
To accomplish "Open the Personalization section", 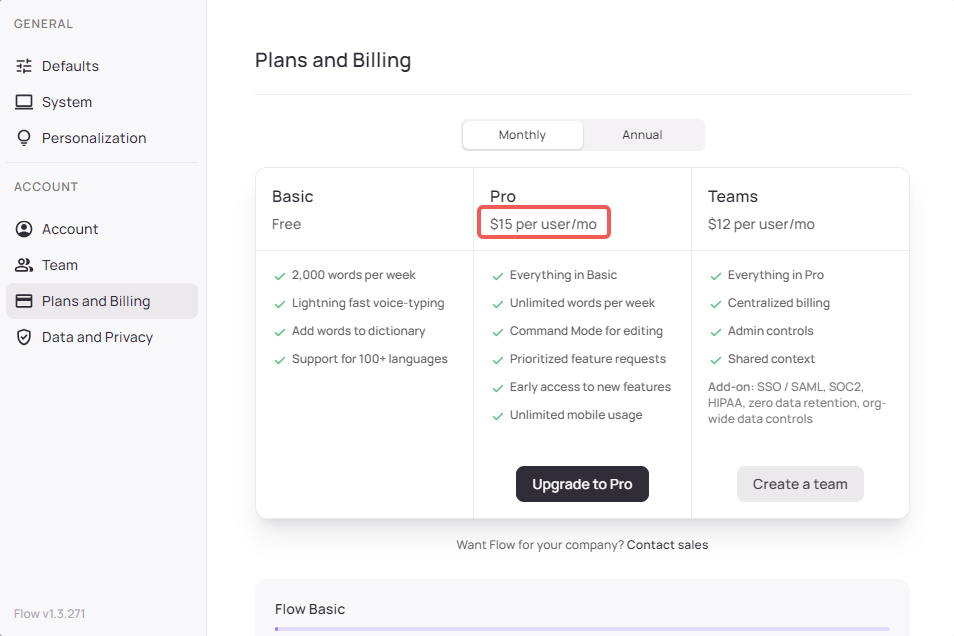I will (94, 138).
